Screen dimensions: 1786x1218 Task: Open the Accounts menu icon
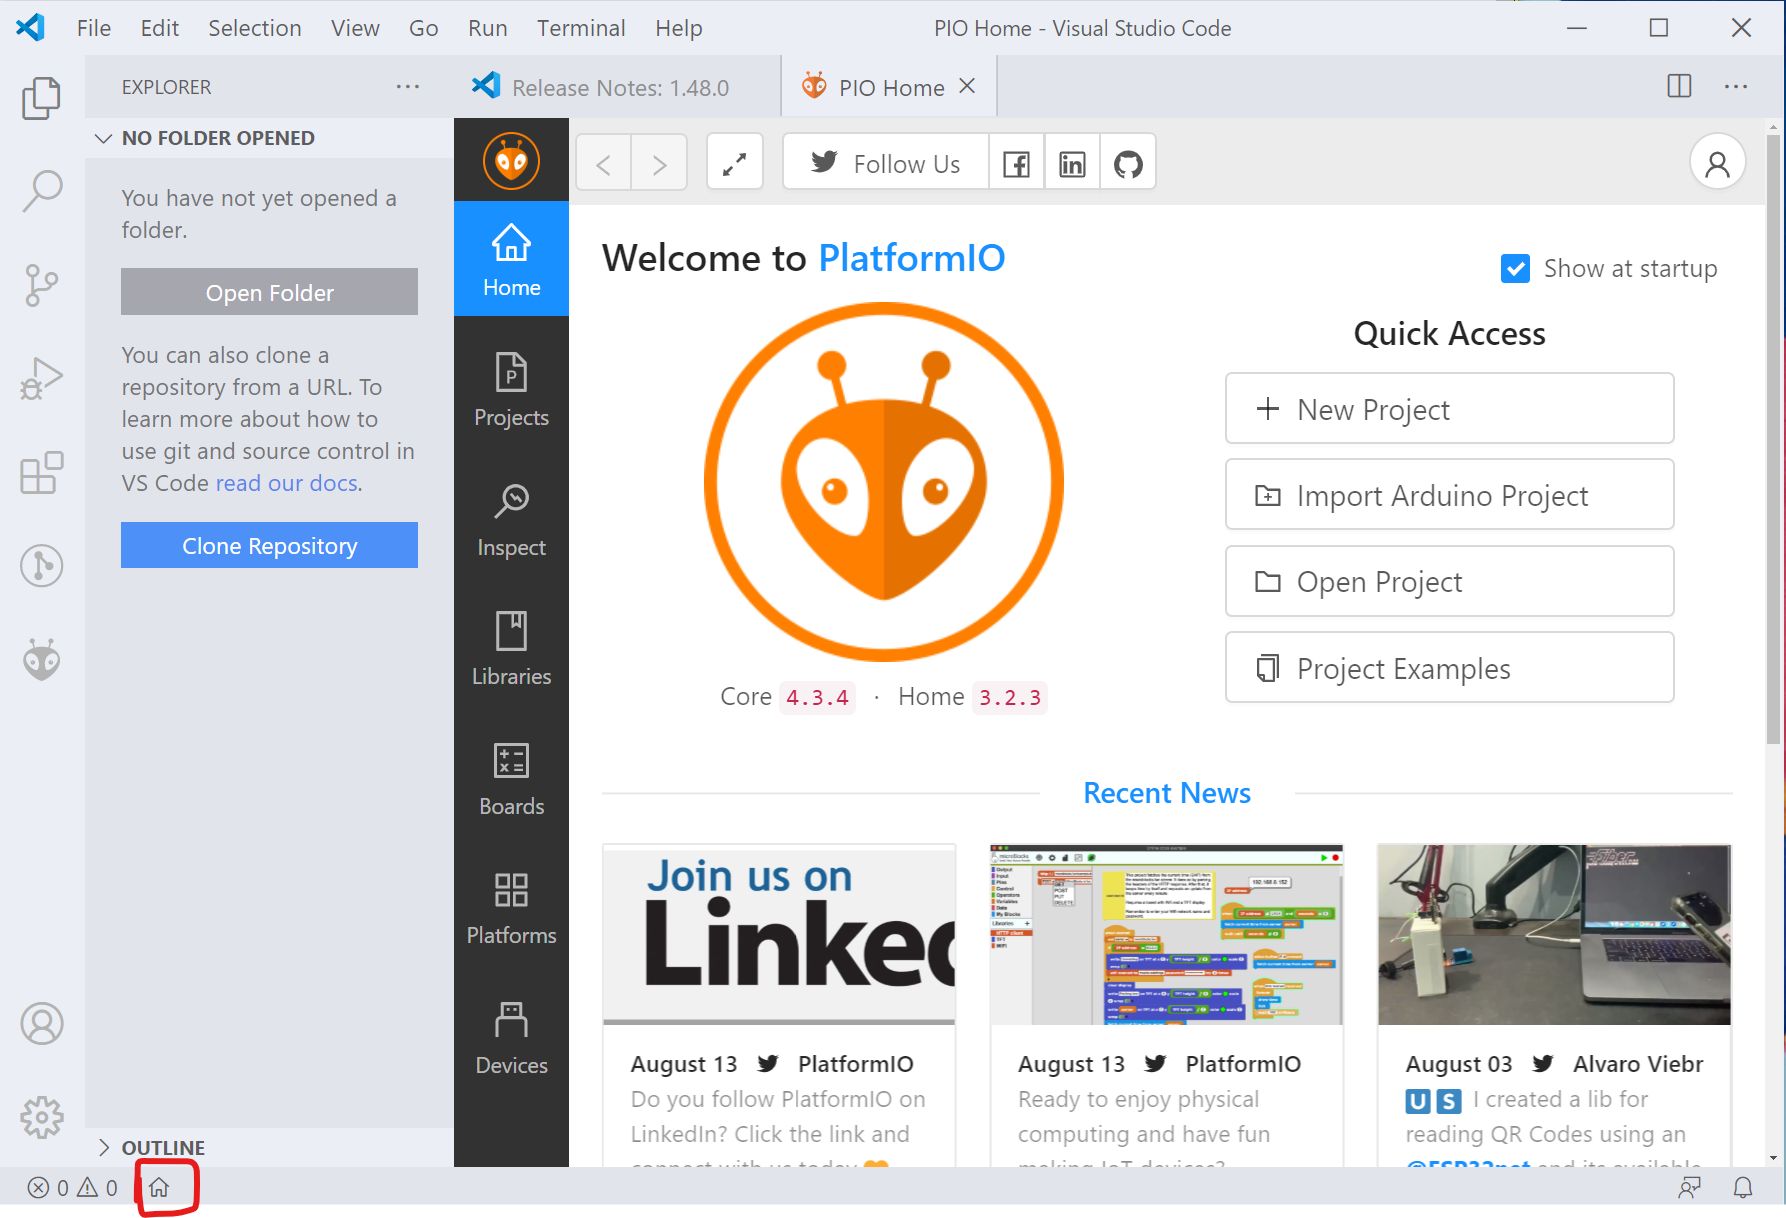pos(41,1024)
